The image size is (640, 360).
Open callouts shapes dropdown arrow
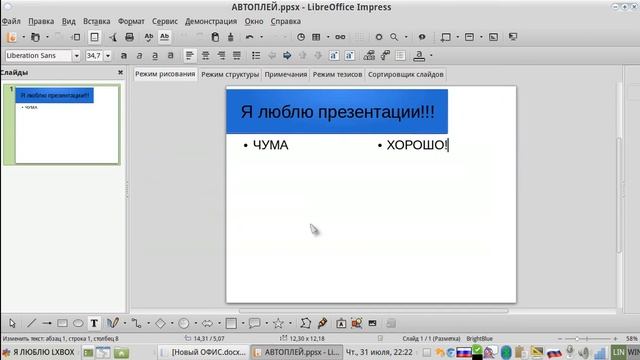point(267,323)
